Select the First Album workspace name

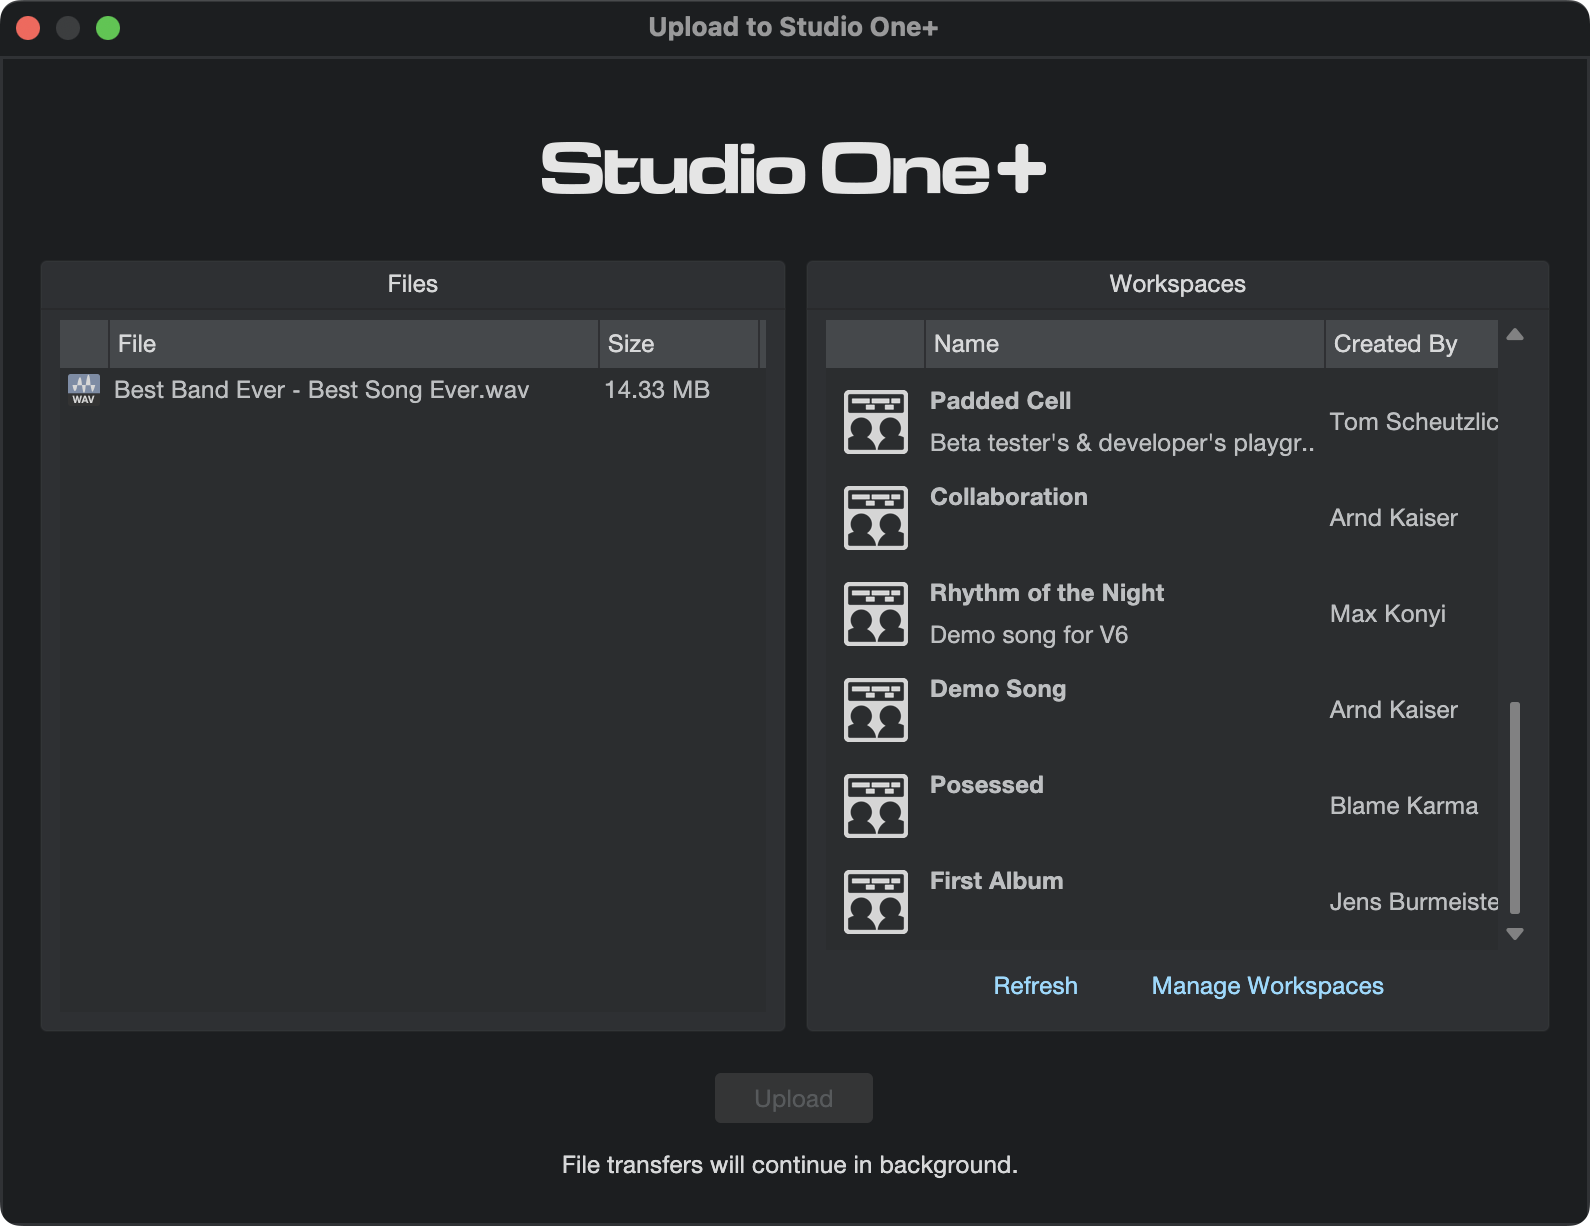[996, 881]
